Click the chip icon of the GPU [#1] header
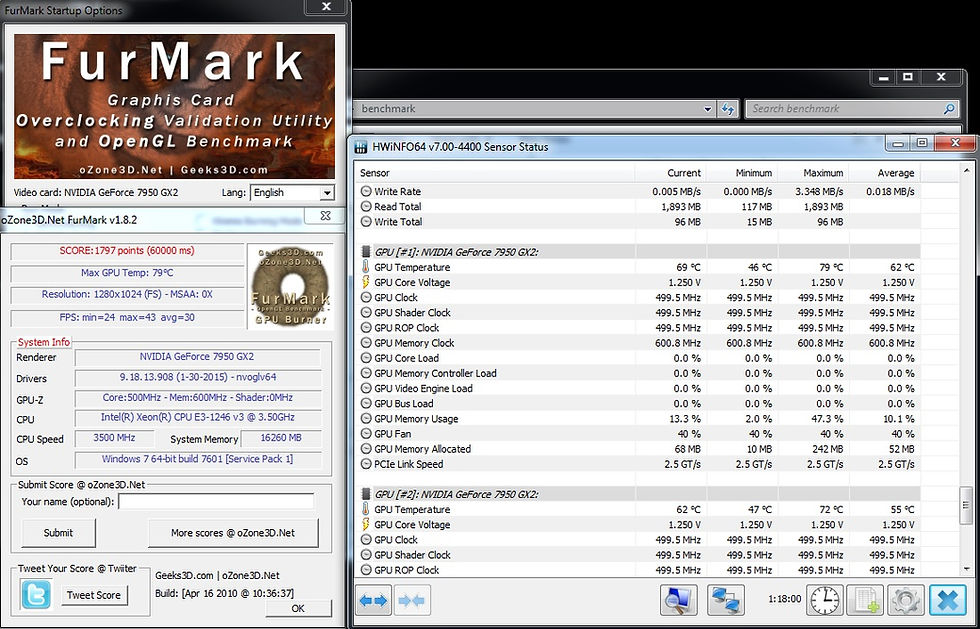This screenshot has height=629, width=980. click(366, 252)
